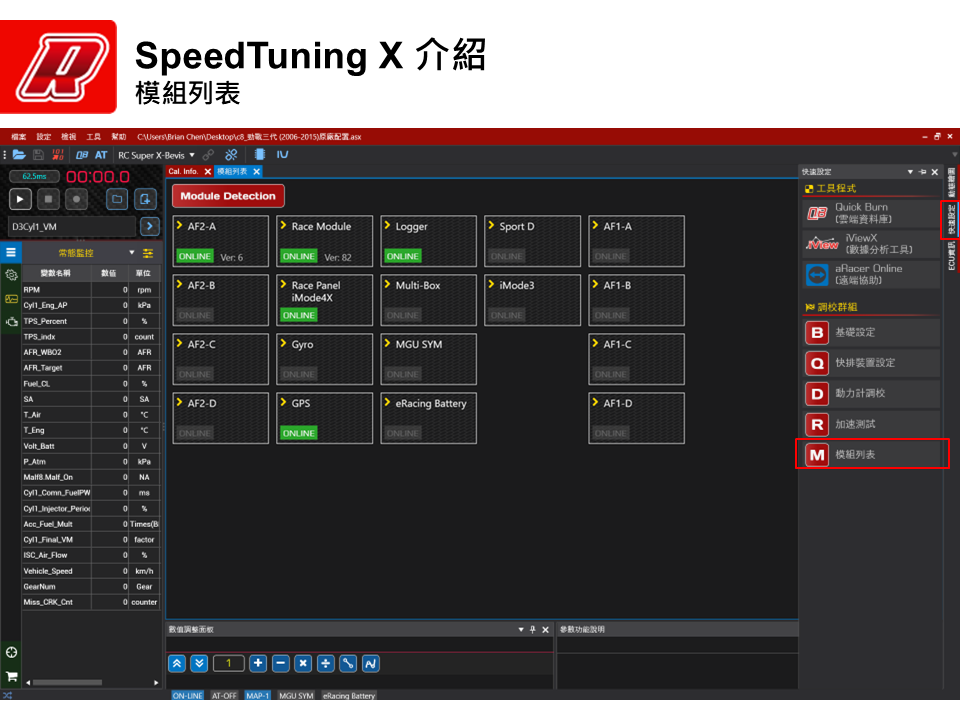The width and height of the screenshot is (960, 720).
Task: Click the Module Detection button
Action: click(x=228, y=196)
